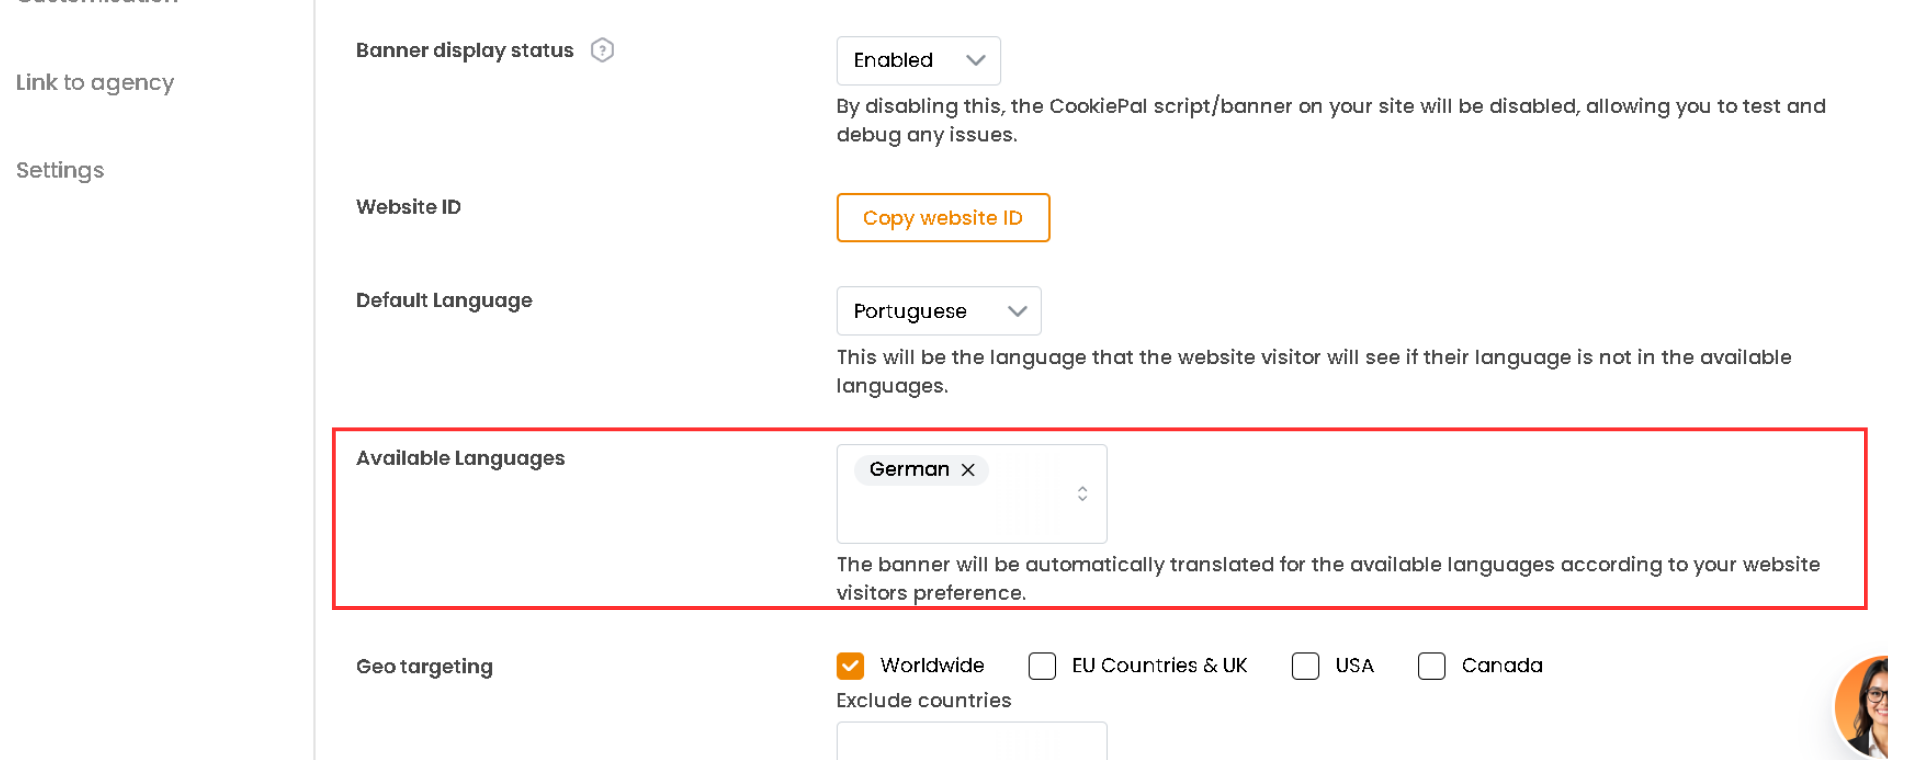Click the Banner display status label
This screenshot has height=760, width=1917.
[465, 51]
